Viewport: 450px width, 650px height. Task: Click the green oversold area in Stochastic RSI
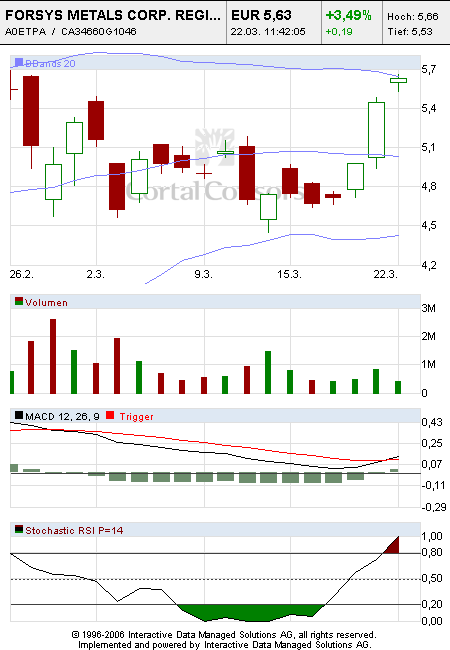252,613
